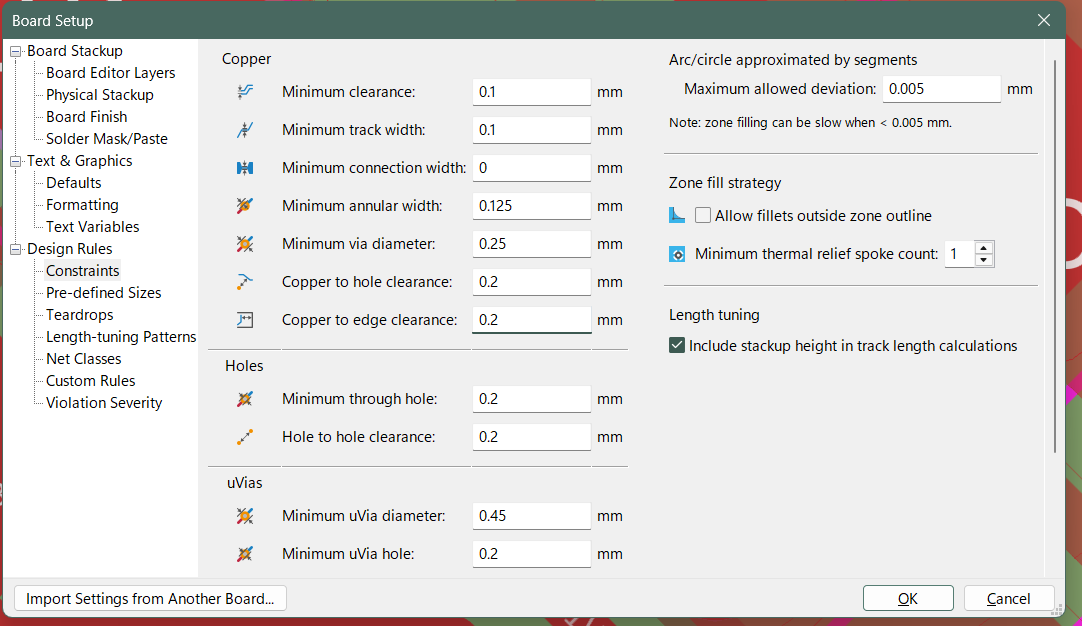Click the Minimum track width icon
The width and height of the screenshot is (1082, 626).
(245, 130)
